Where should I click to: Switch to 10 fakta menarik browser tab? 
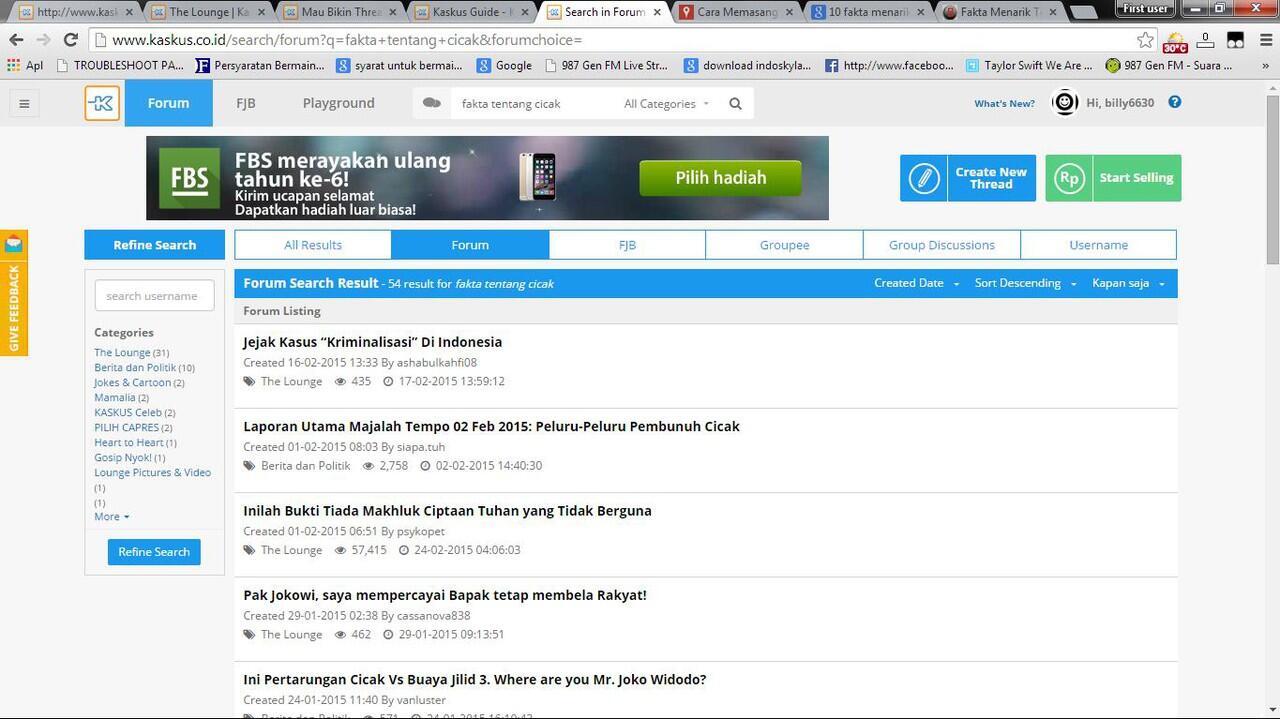[x=868, y=12]
